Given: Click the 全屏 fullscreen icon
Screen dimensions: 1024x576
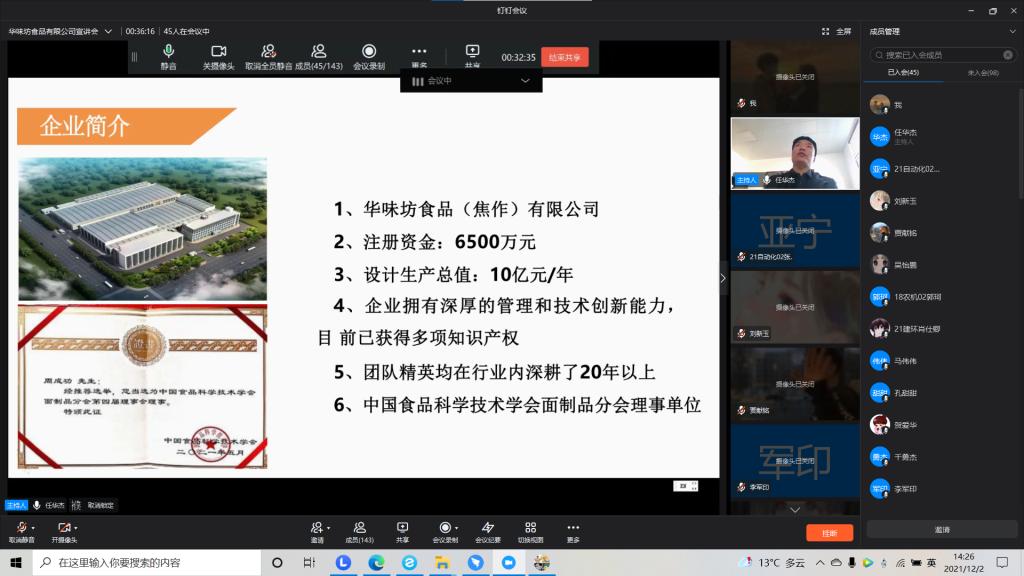Looking at the screenshot, I should click(x=837, y=31).
